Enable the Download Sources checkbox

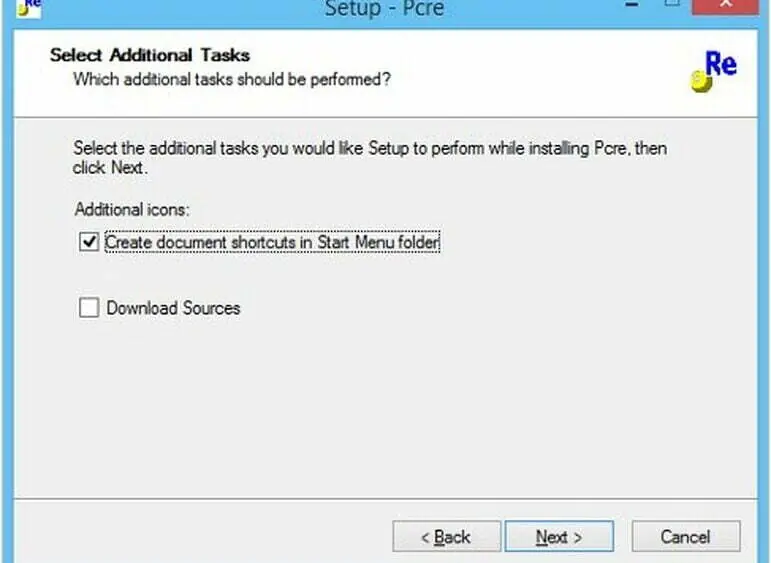click(89, 308)
